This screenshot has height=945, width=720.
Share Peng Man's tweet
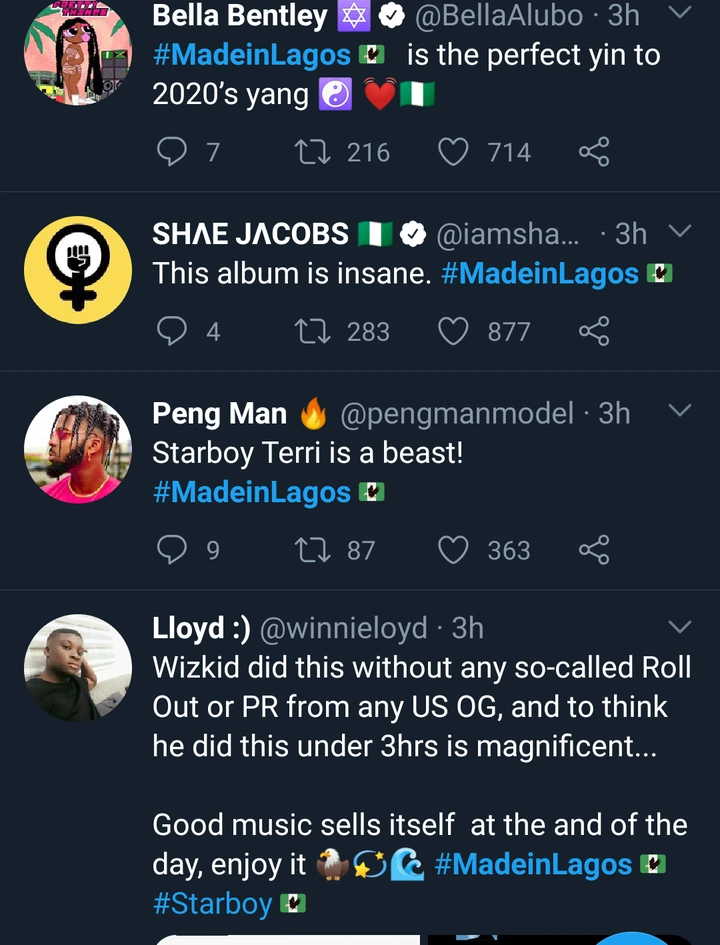(594, 550)
